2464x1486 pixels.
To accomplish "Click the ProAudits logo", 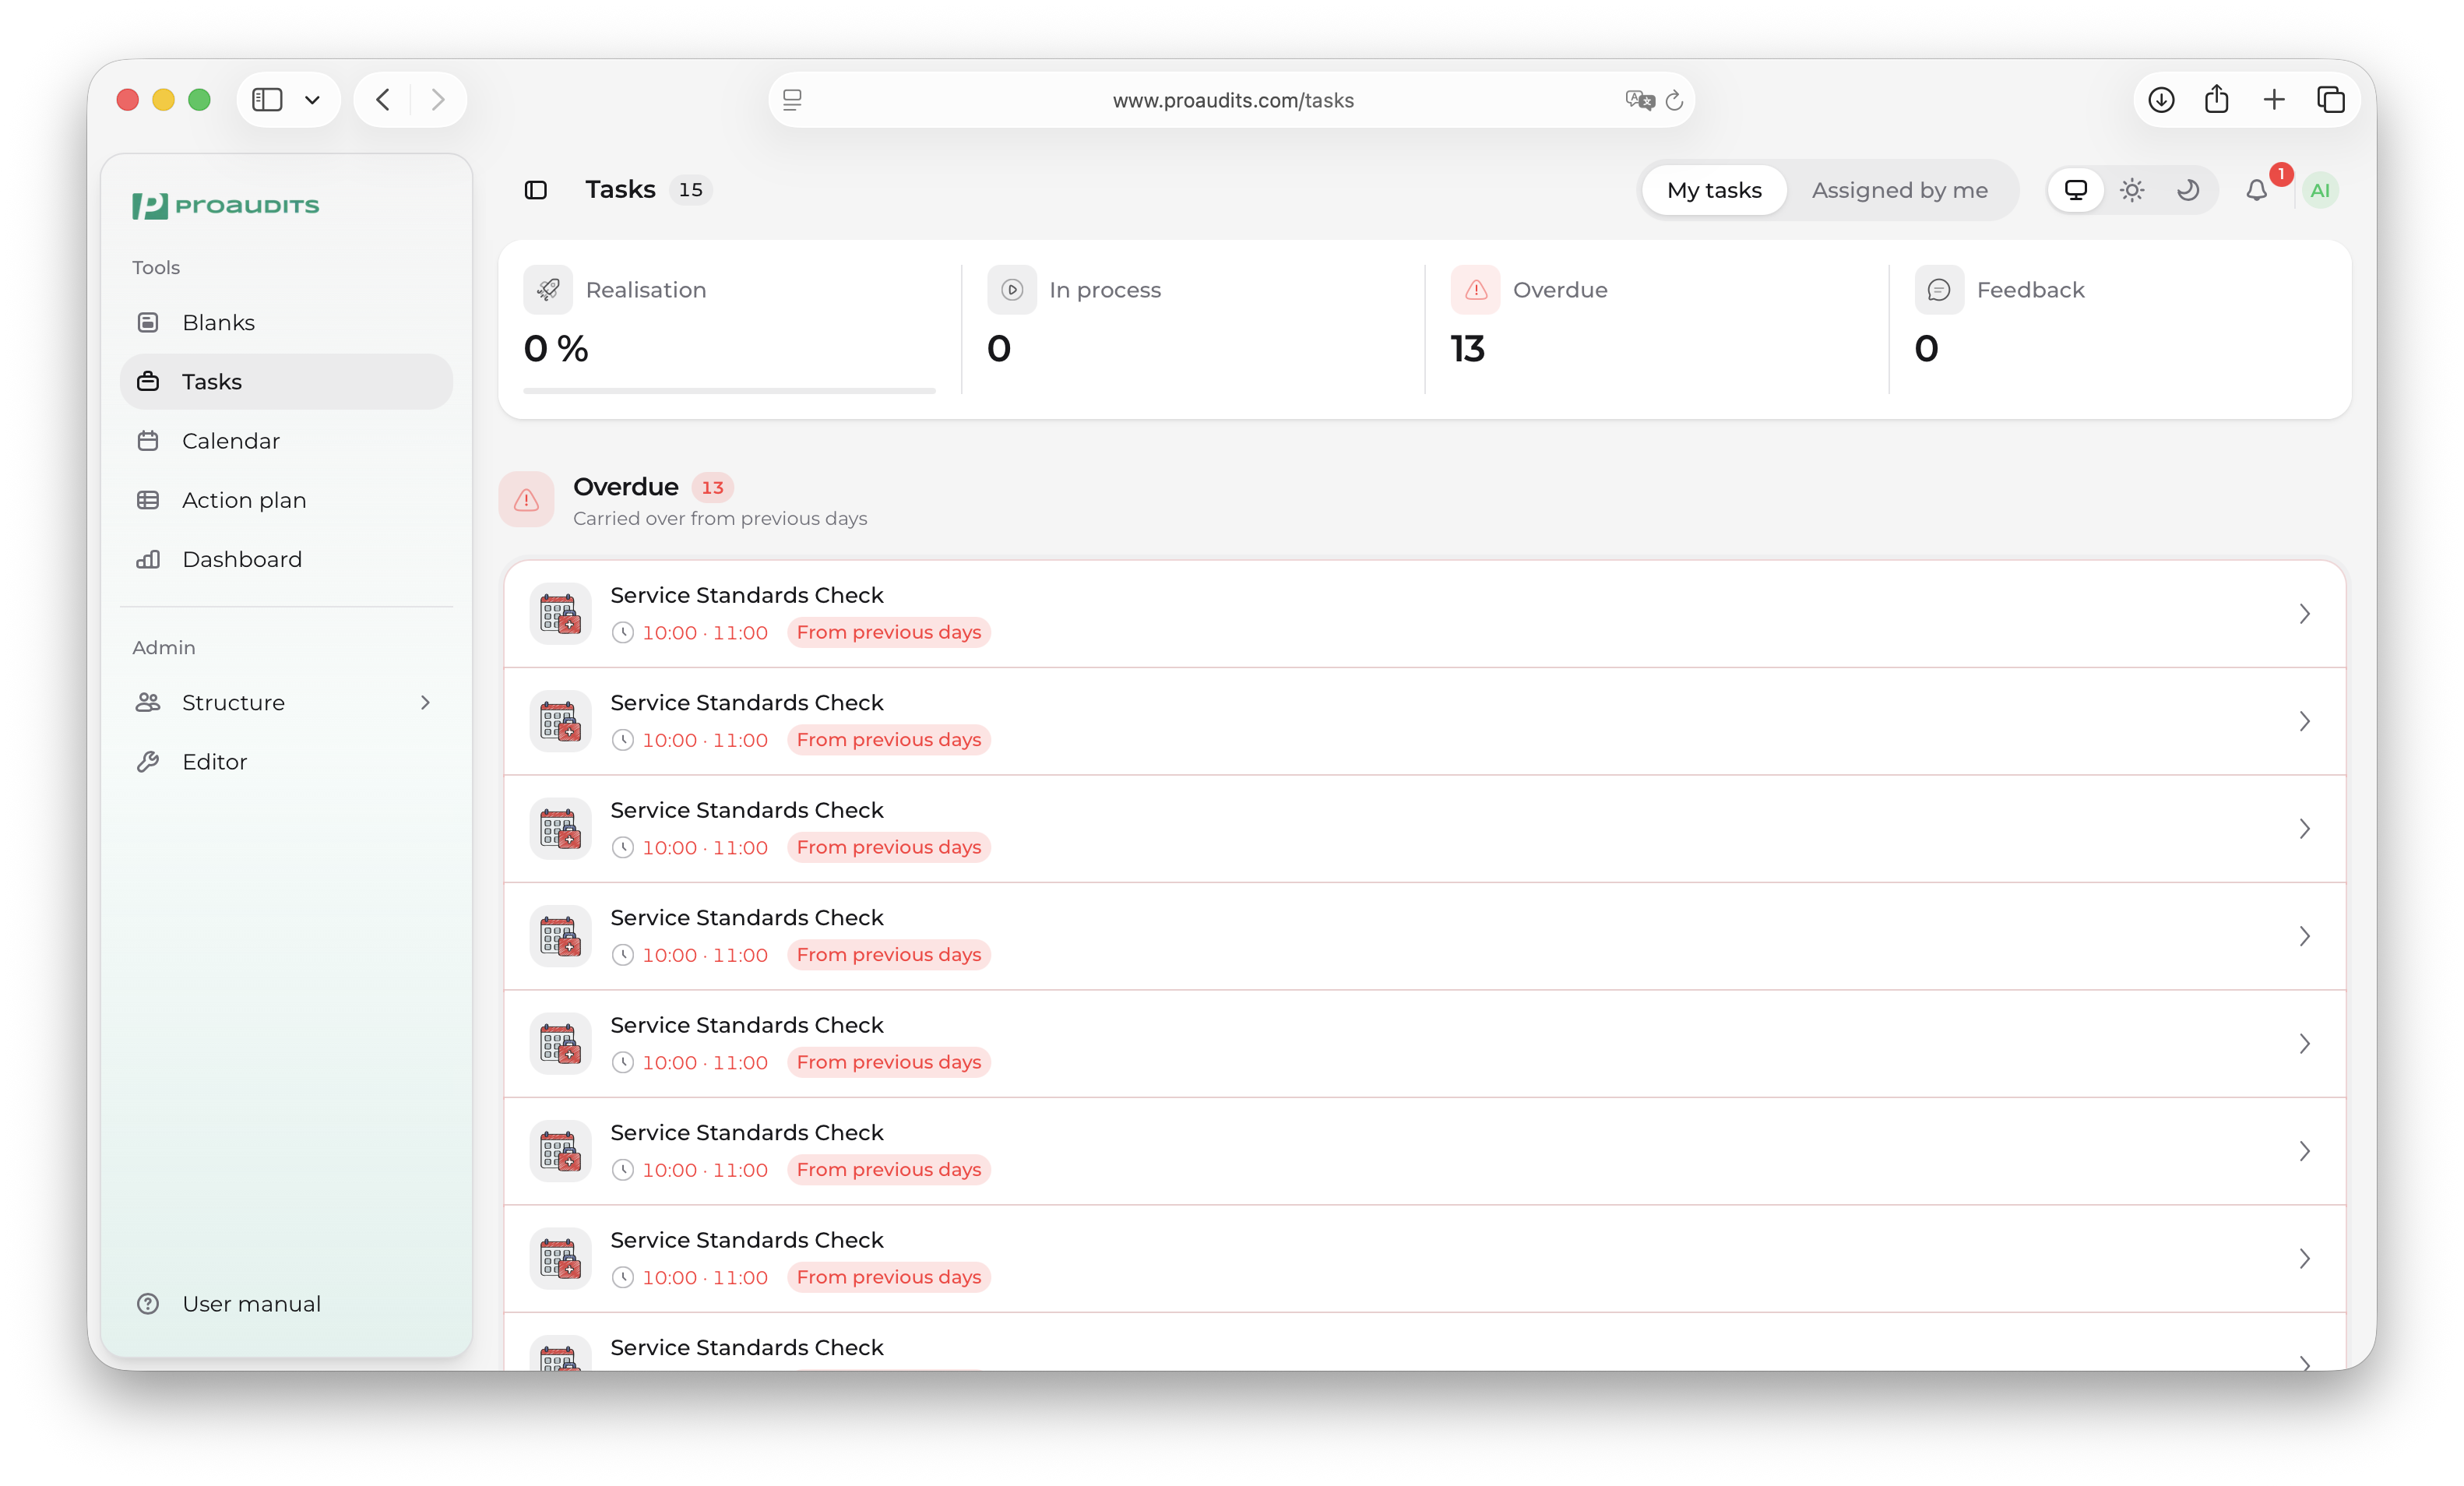I will click(226, 205).
